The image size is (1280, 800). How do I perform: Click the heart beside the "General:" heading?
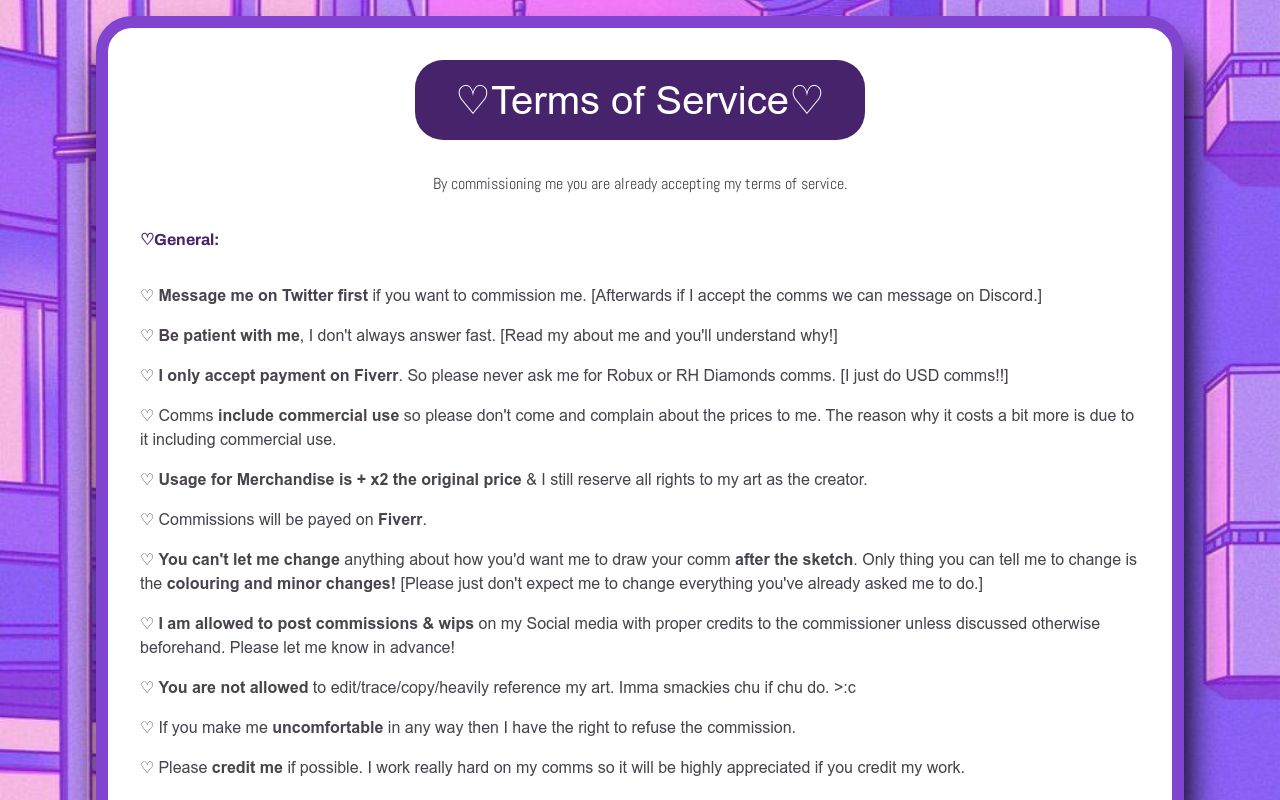(147, 239)
